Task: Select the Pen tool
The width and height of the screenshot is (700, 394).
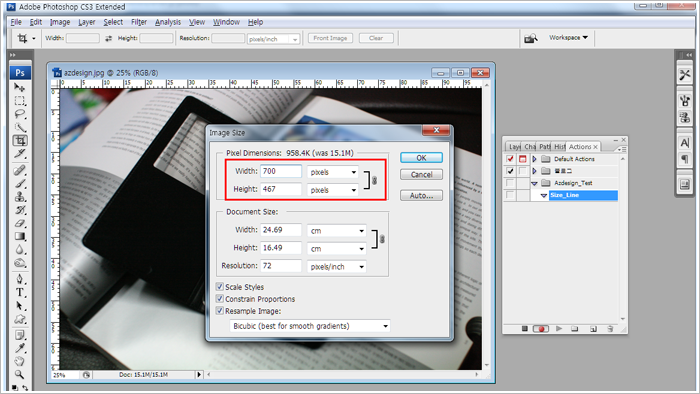Action: point(20,279)
